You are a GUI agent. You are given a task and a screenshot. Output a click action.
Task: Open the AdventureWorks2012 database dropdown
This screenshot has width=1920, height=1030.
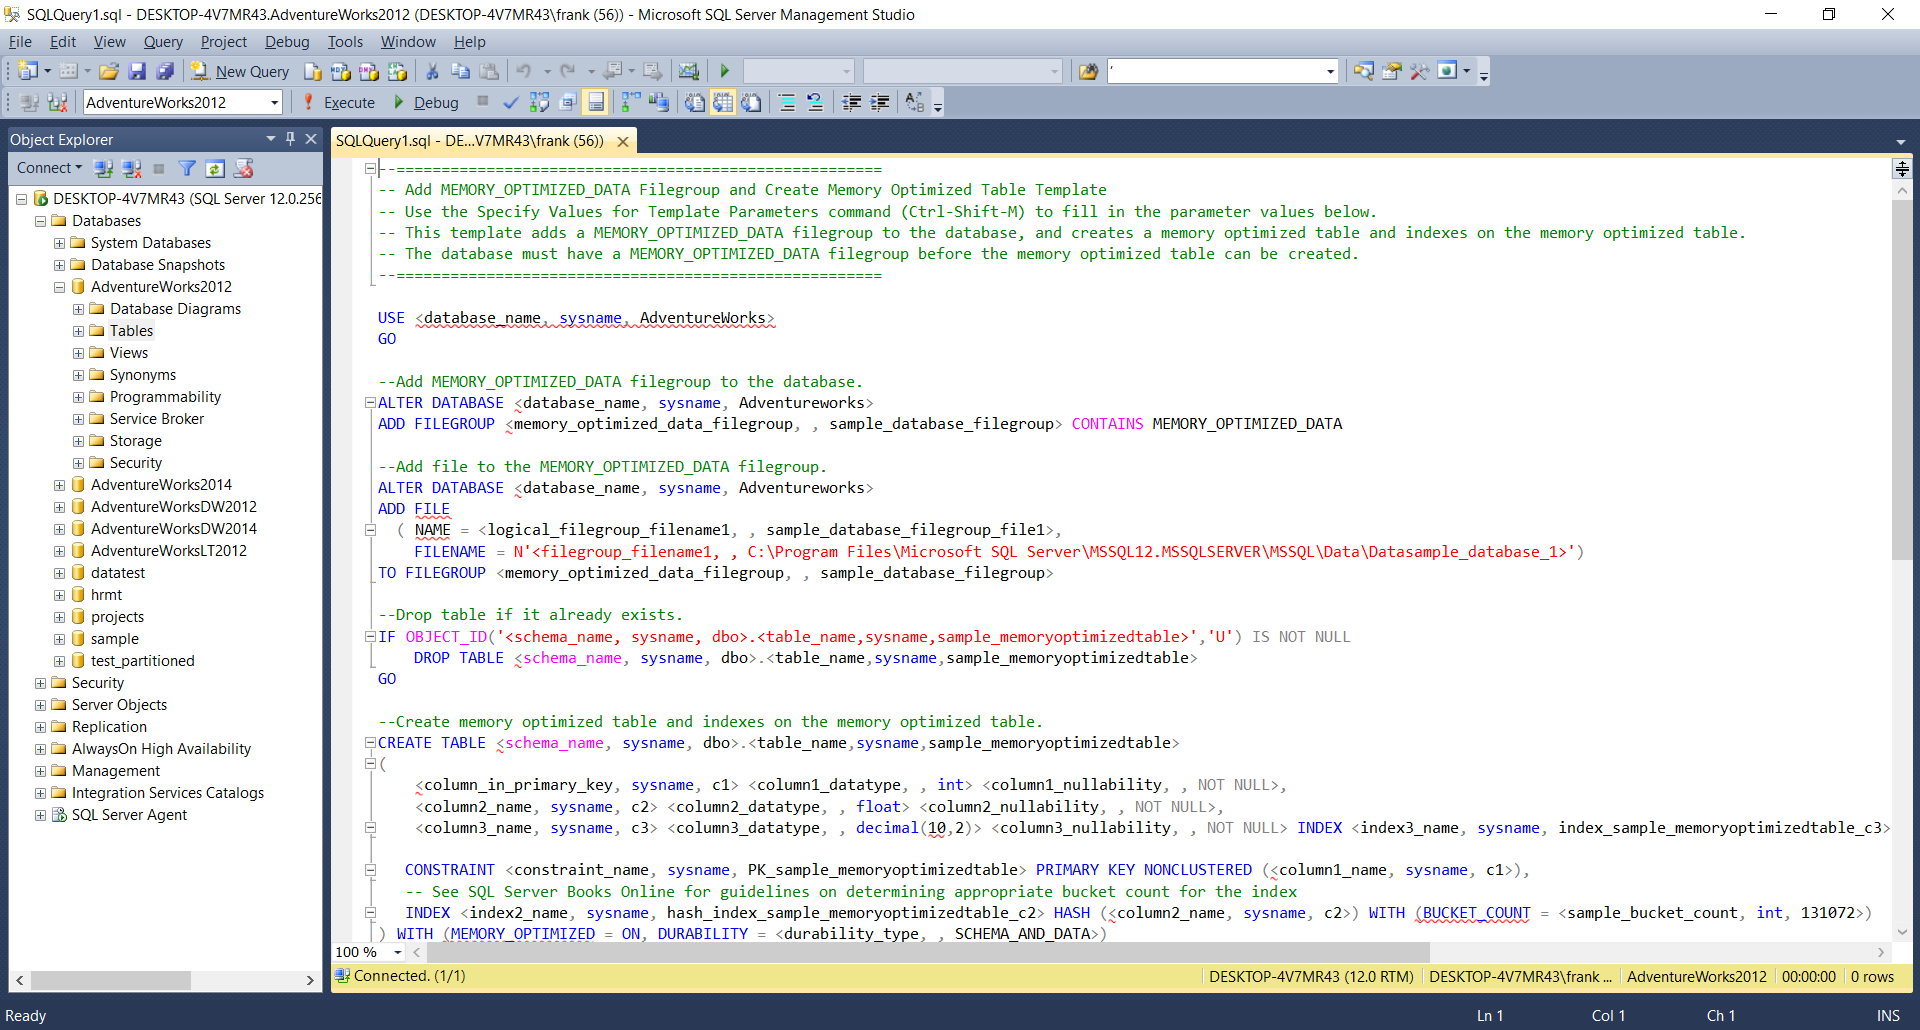coord(274,102)
